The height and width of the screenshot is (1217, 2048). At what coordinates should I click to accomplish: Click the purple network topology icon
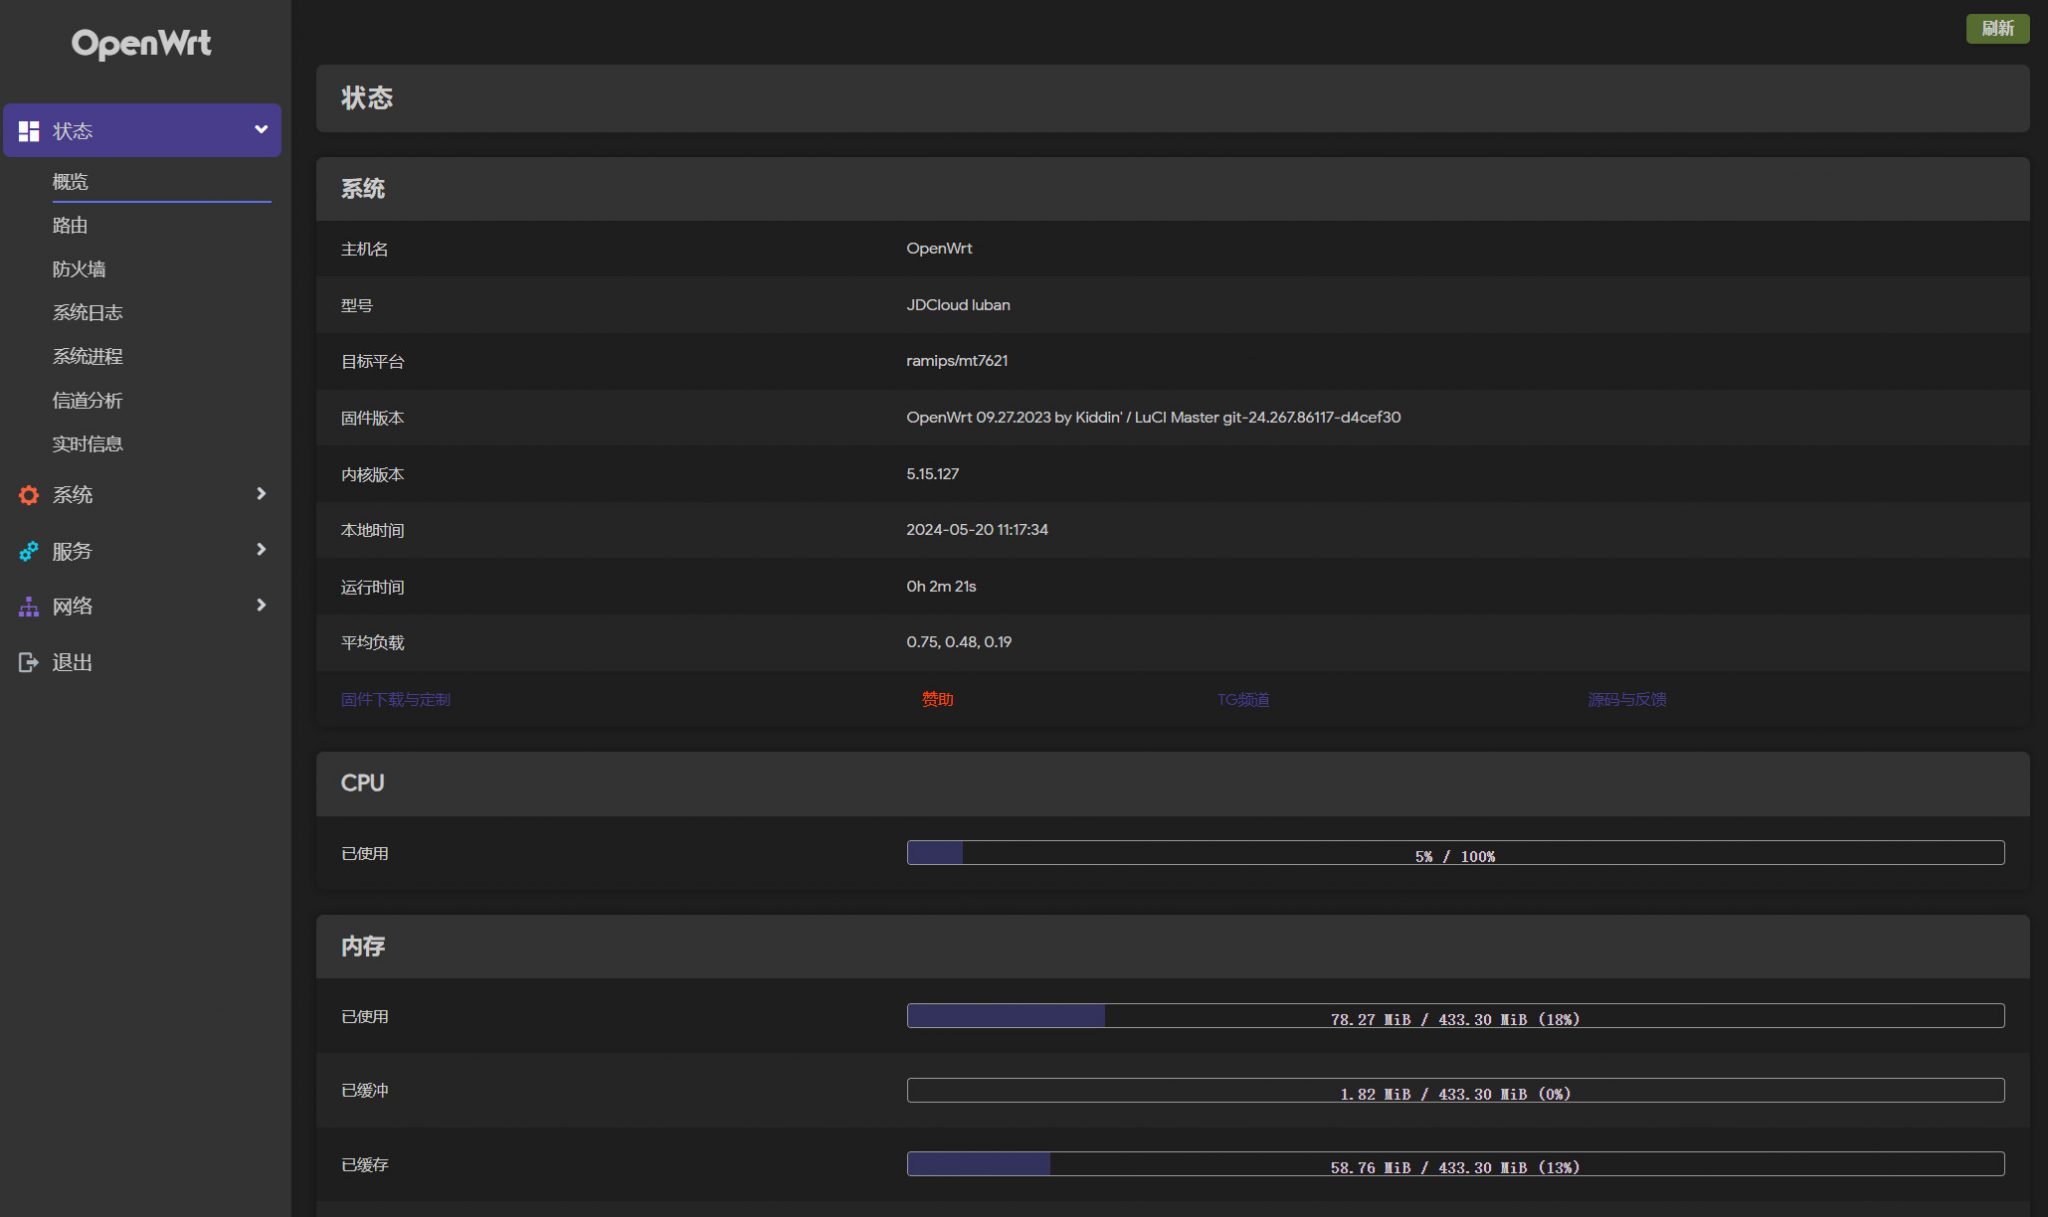29,606
